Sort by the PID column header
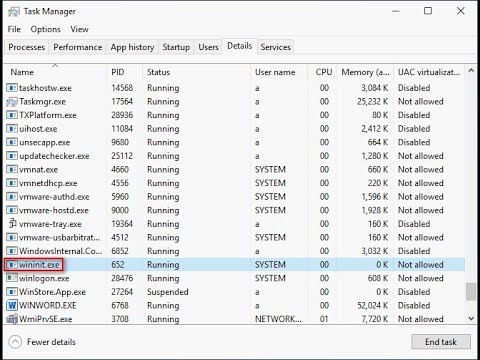This screenshot has width=480, height=360. (x=125, y=72)
